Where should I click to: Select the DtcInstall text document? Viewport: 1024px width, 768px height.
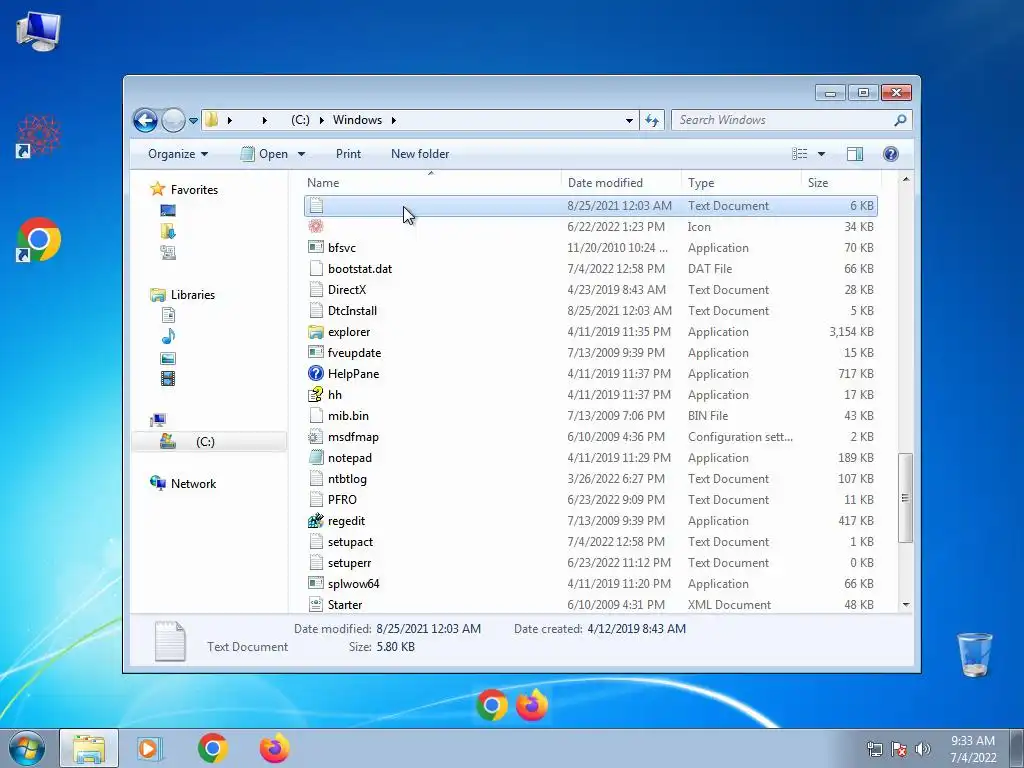(x=591, y=311)
